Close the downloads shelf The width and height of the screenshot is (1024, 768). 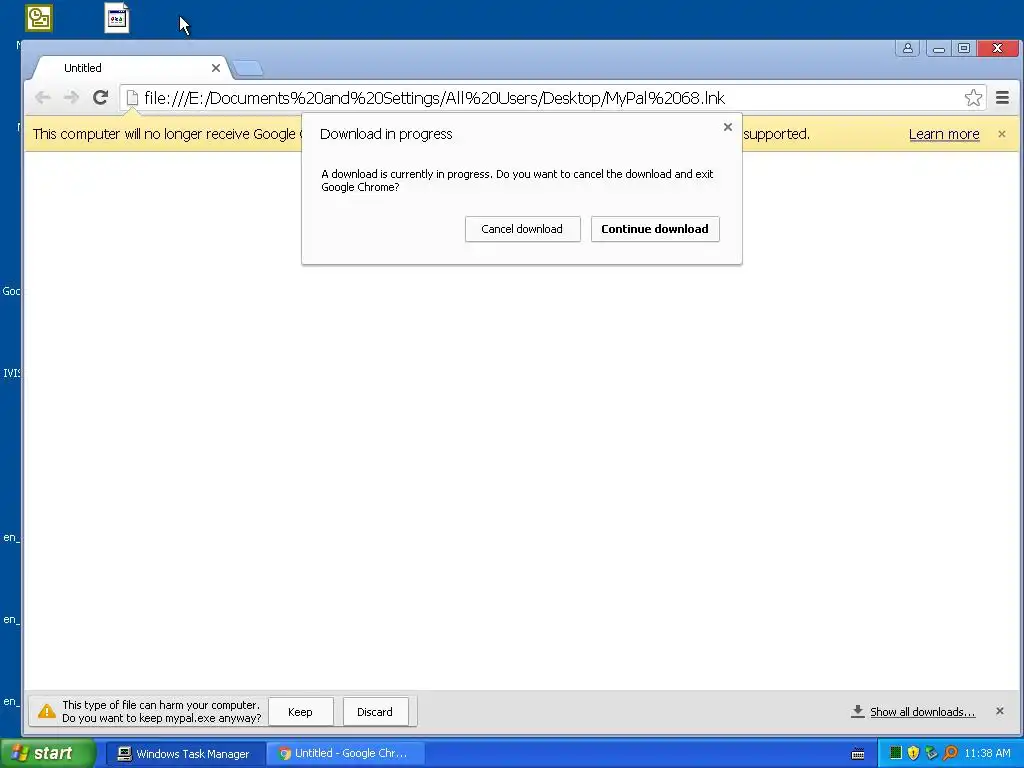click(x=1000, y=711)
